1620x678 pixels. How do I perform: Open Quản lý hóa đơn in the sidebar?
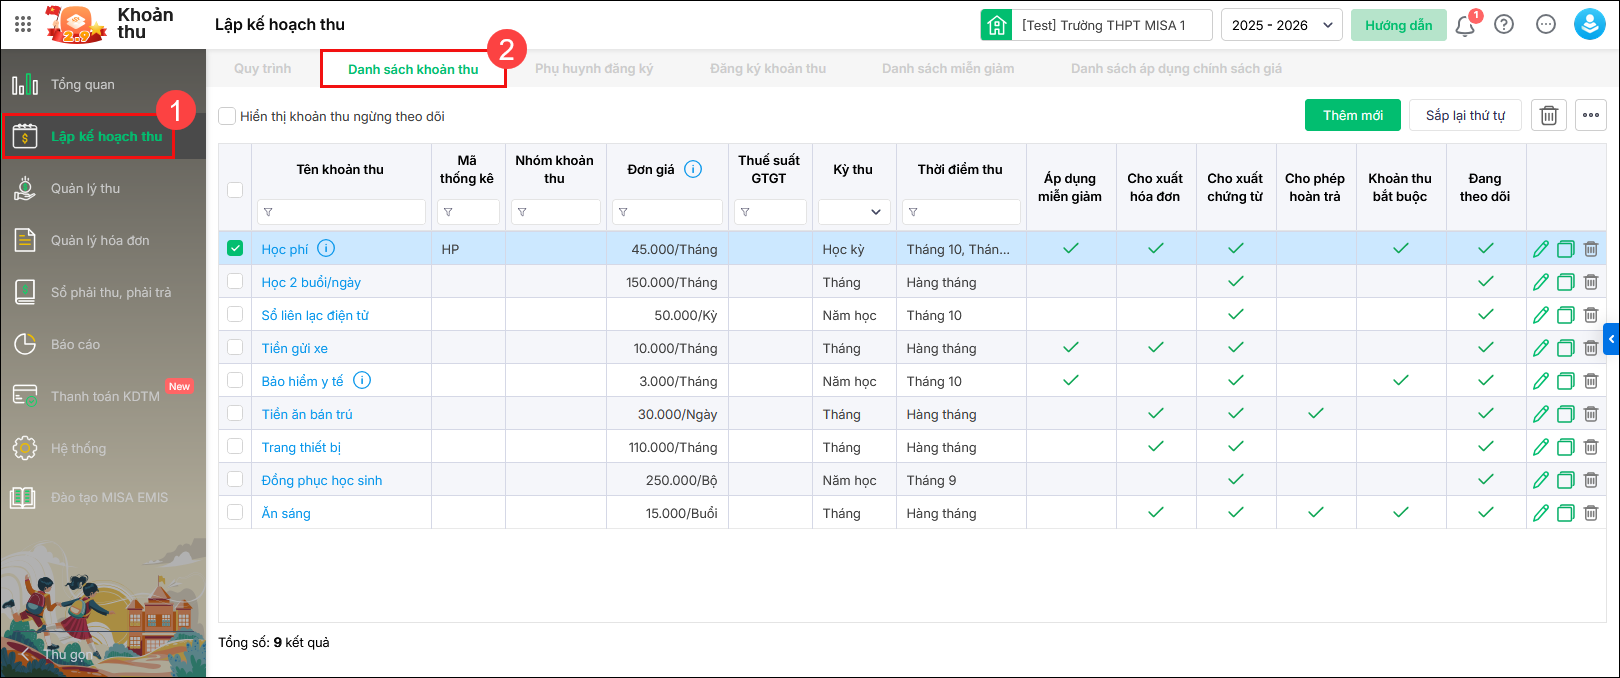[100, 240]
